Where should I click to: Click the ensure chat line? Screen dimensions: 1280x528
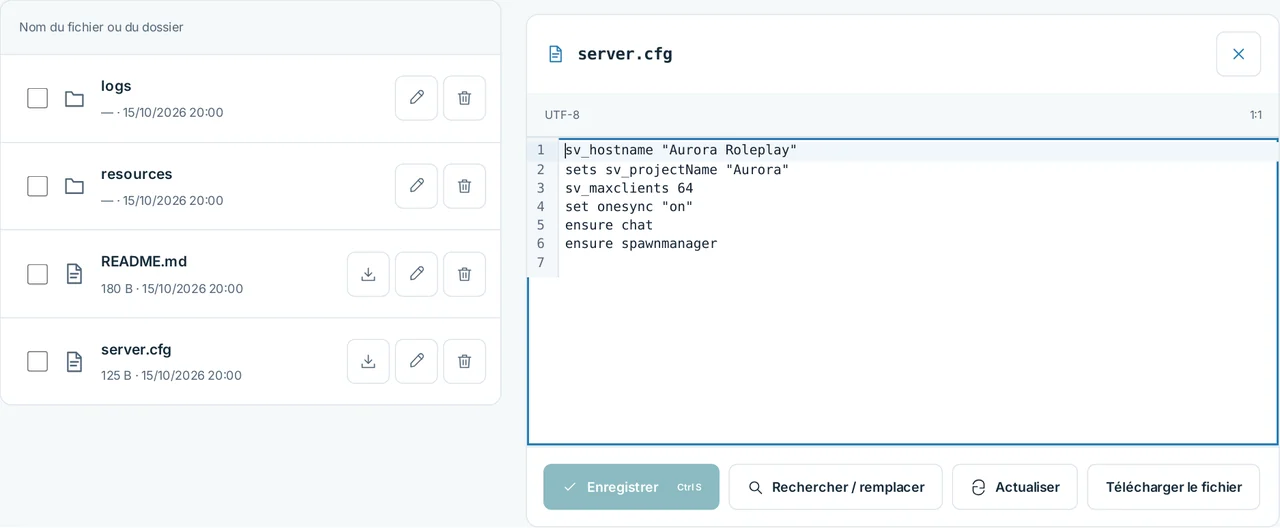pos(609,225)
